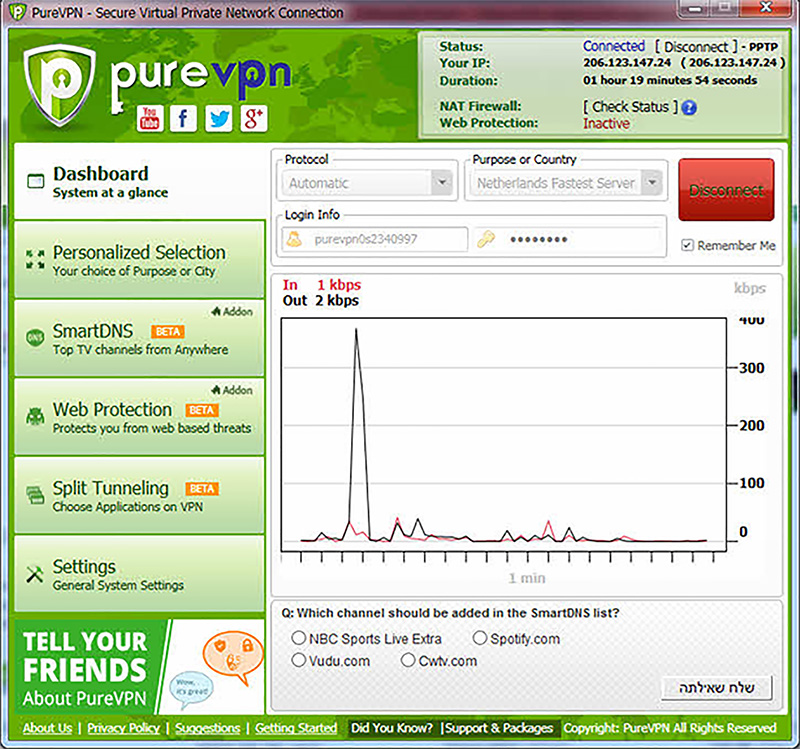
Task: Select the Cwtv.com radio option
Action: coord(408,660)
